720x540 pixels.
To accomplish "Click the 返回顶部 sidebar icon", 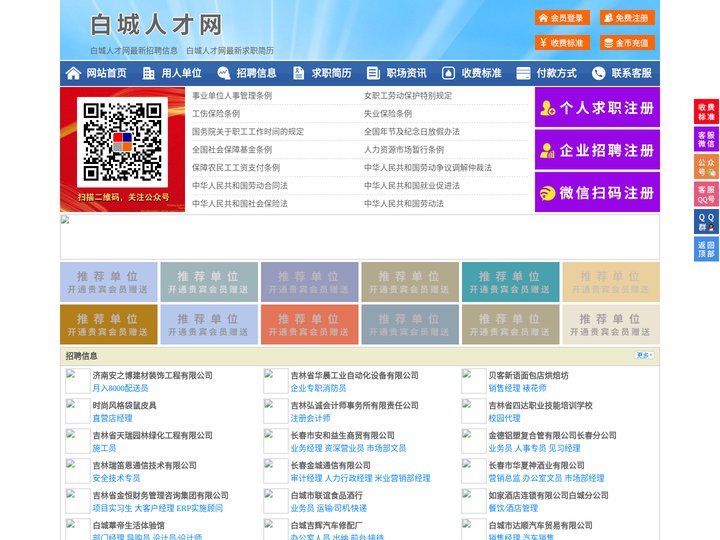I will [x=706, y=249].
